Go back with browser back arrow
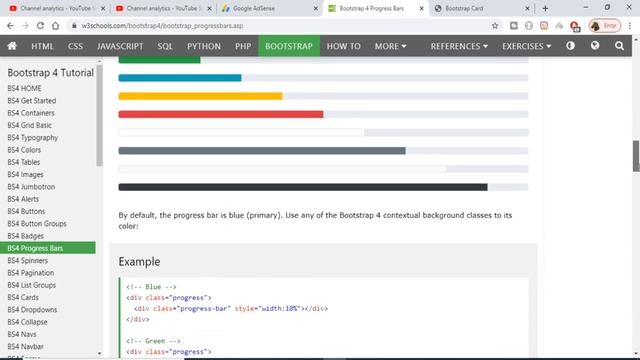Screen dimensions: 640x360 click(10, 26)
